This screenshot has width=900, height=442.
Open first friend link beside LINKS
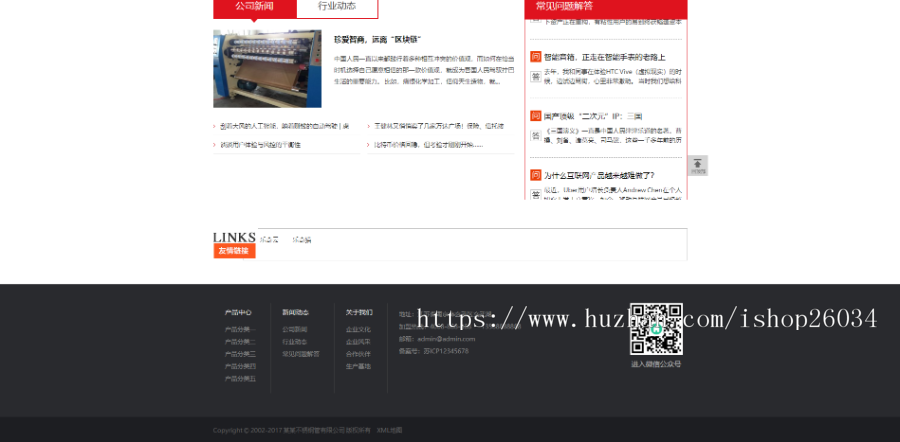(x=269, y=240)
